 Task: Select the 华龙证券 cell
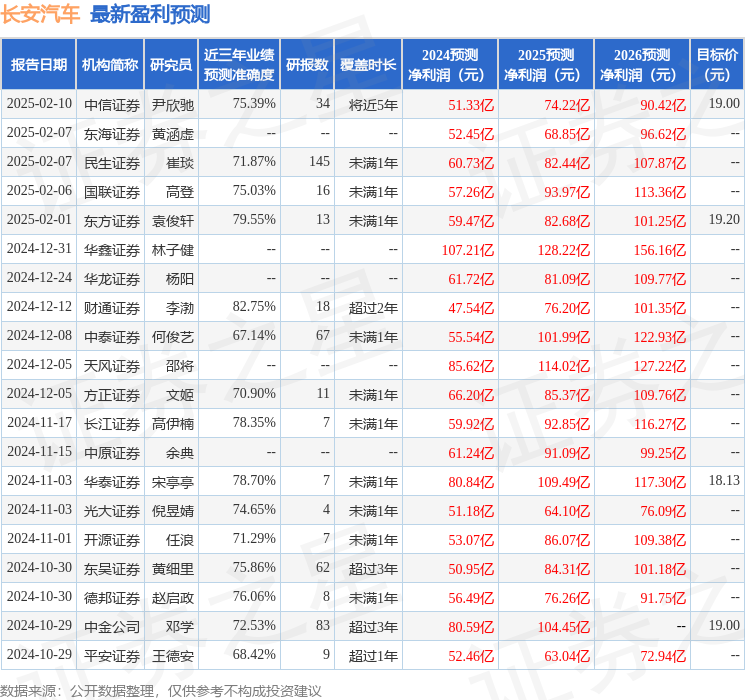pos(112,279)
